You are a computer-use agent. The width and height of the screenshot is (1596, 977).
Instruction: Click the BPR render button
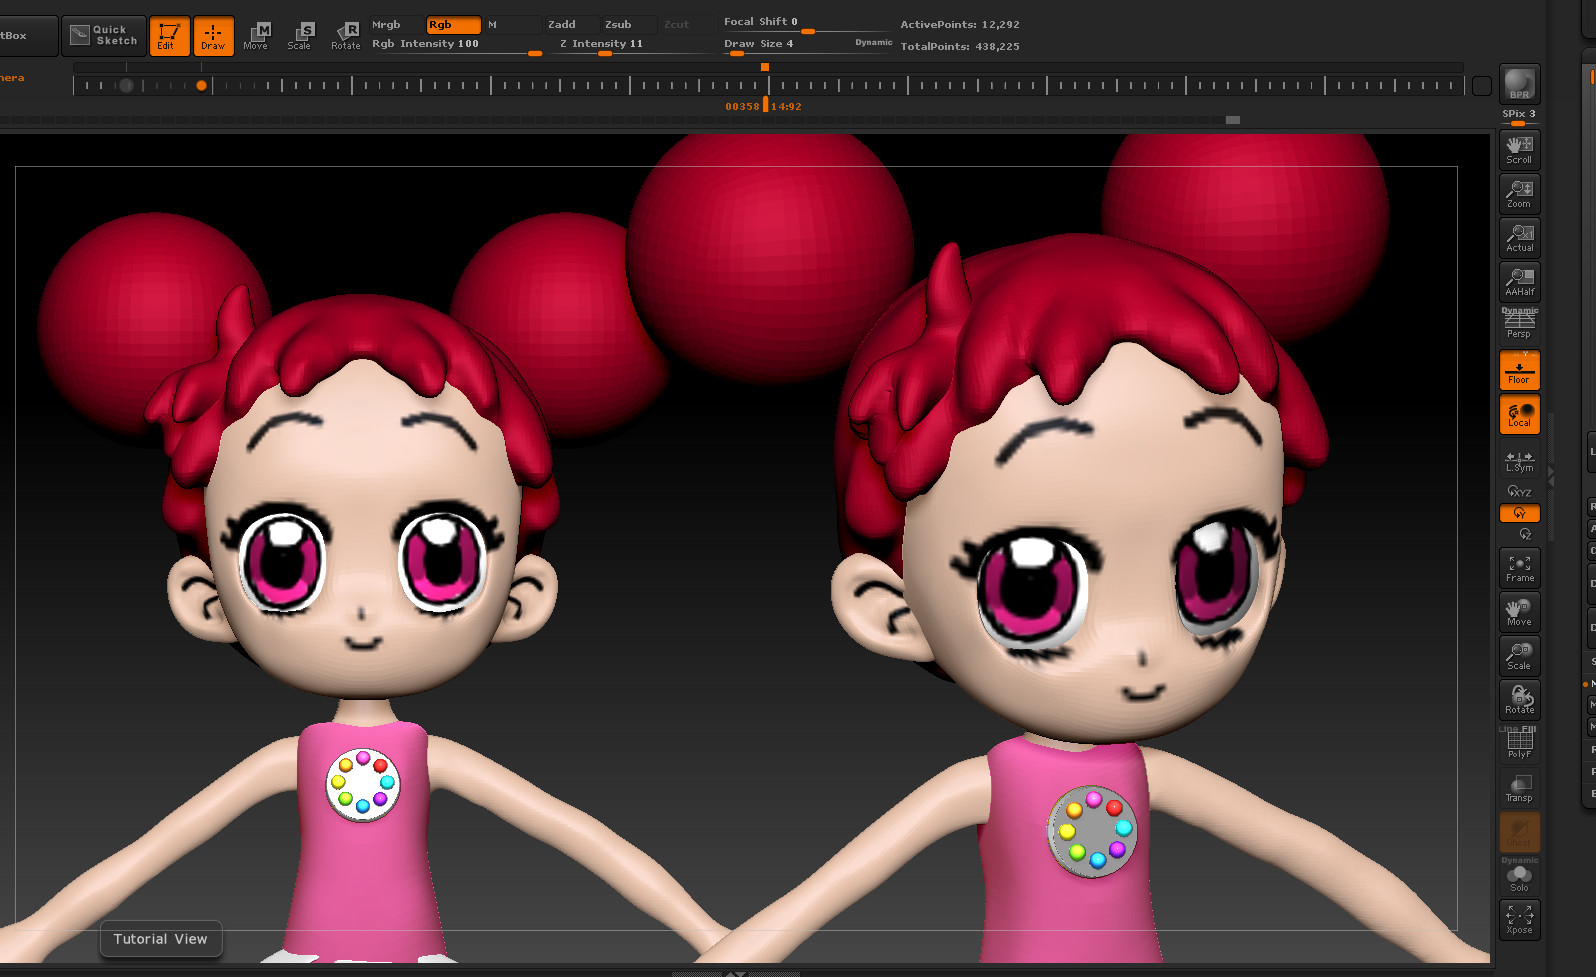click(1519, 84)
